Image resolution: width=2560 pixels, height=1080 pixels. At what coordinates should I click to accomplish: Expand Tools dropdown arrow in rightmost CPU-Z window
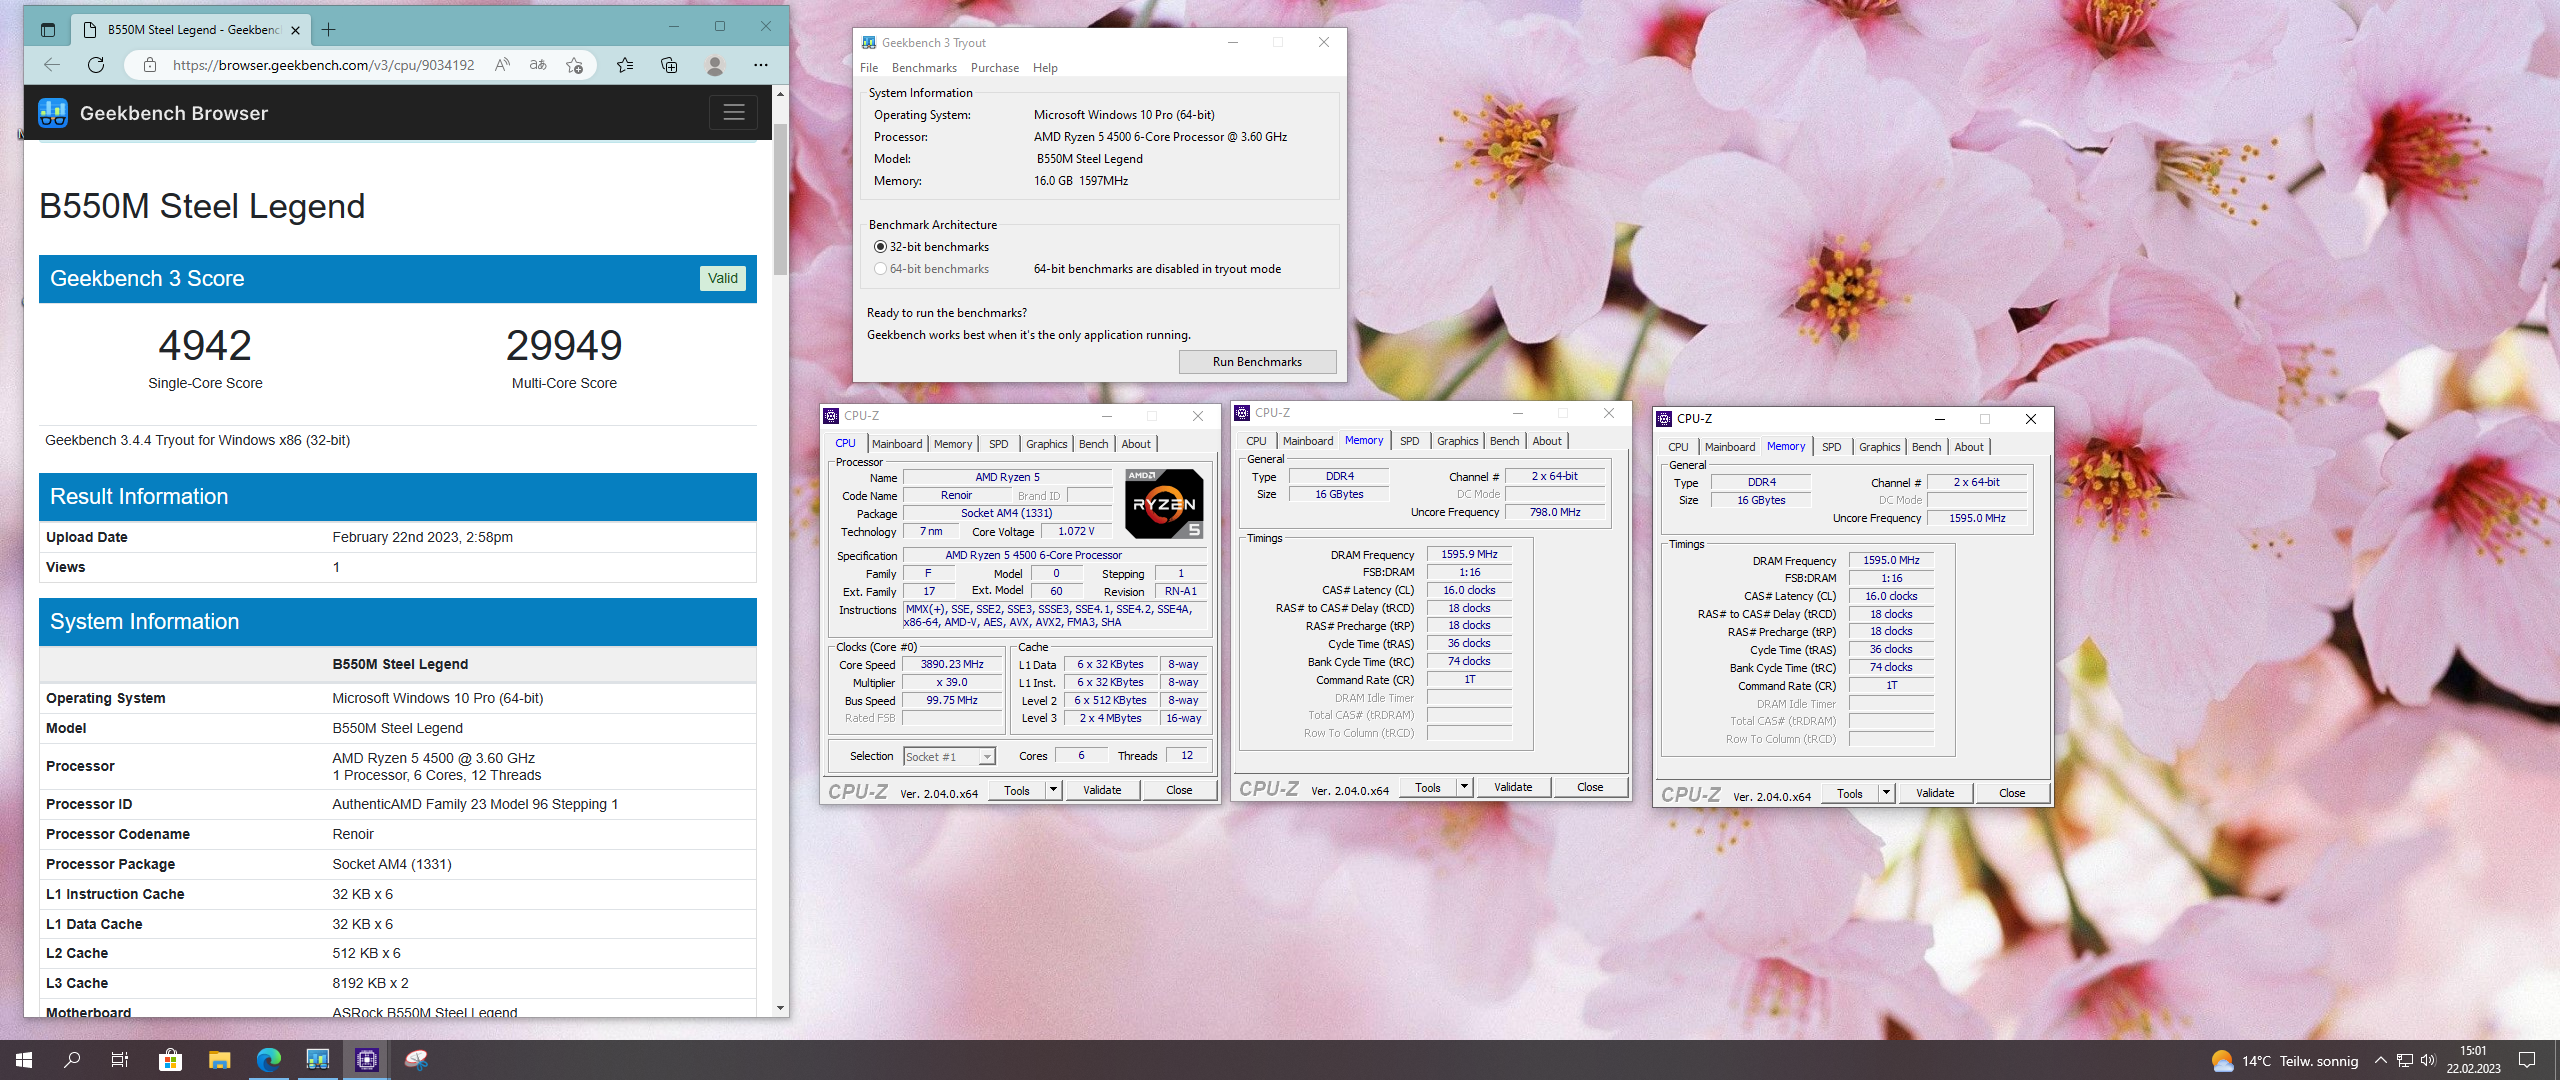pos(1886,794)
